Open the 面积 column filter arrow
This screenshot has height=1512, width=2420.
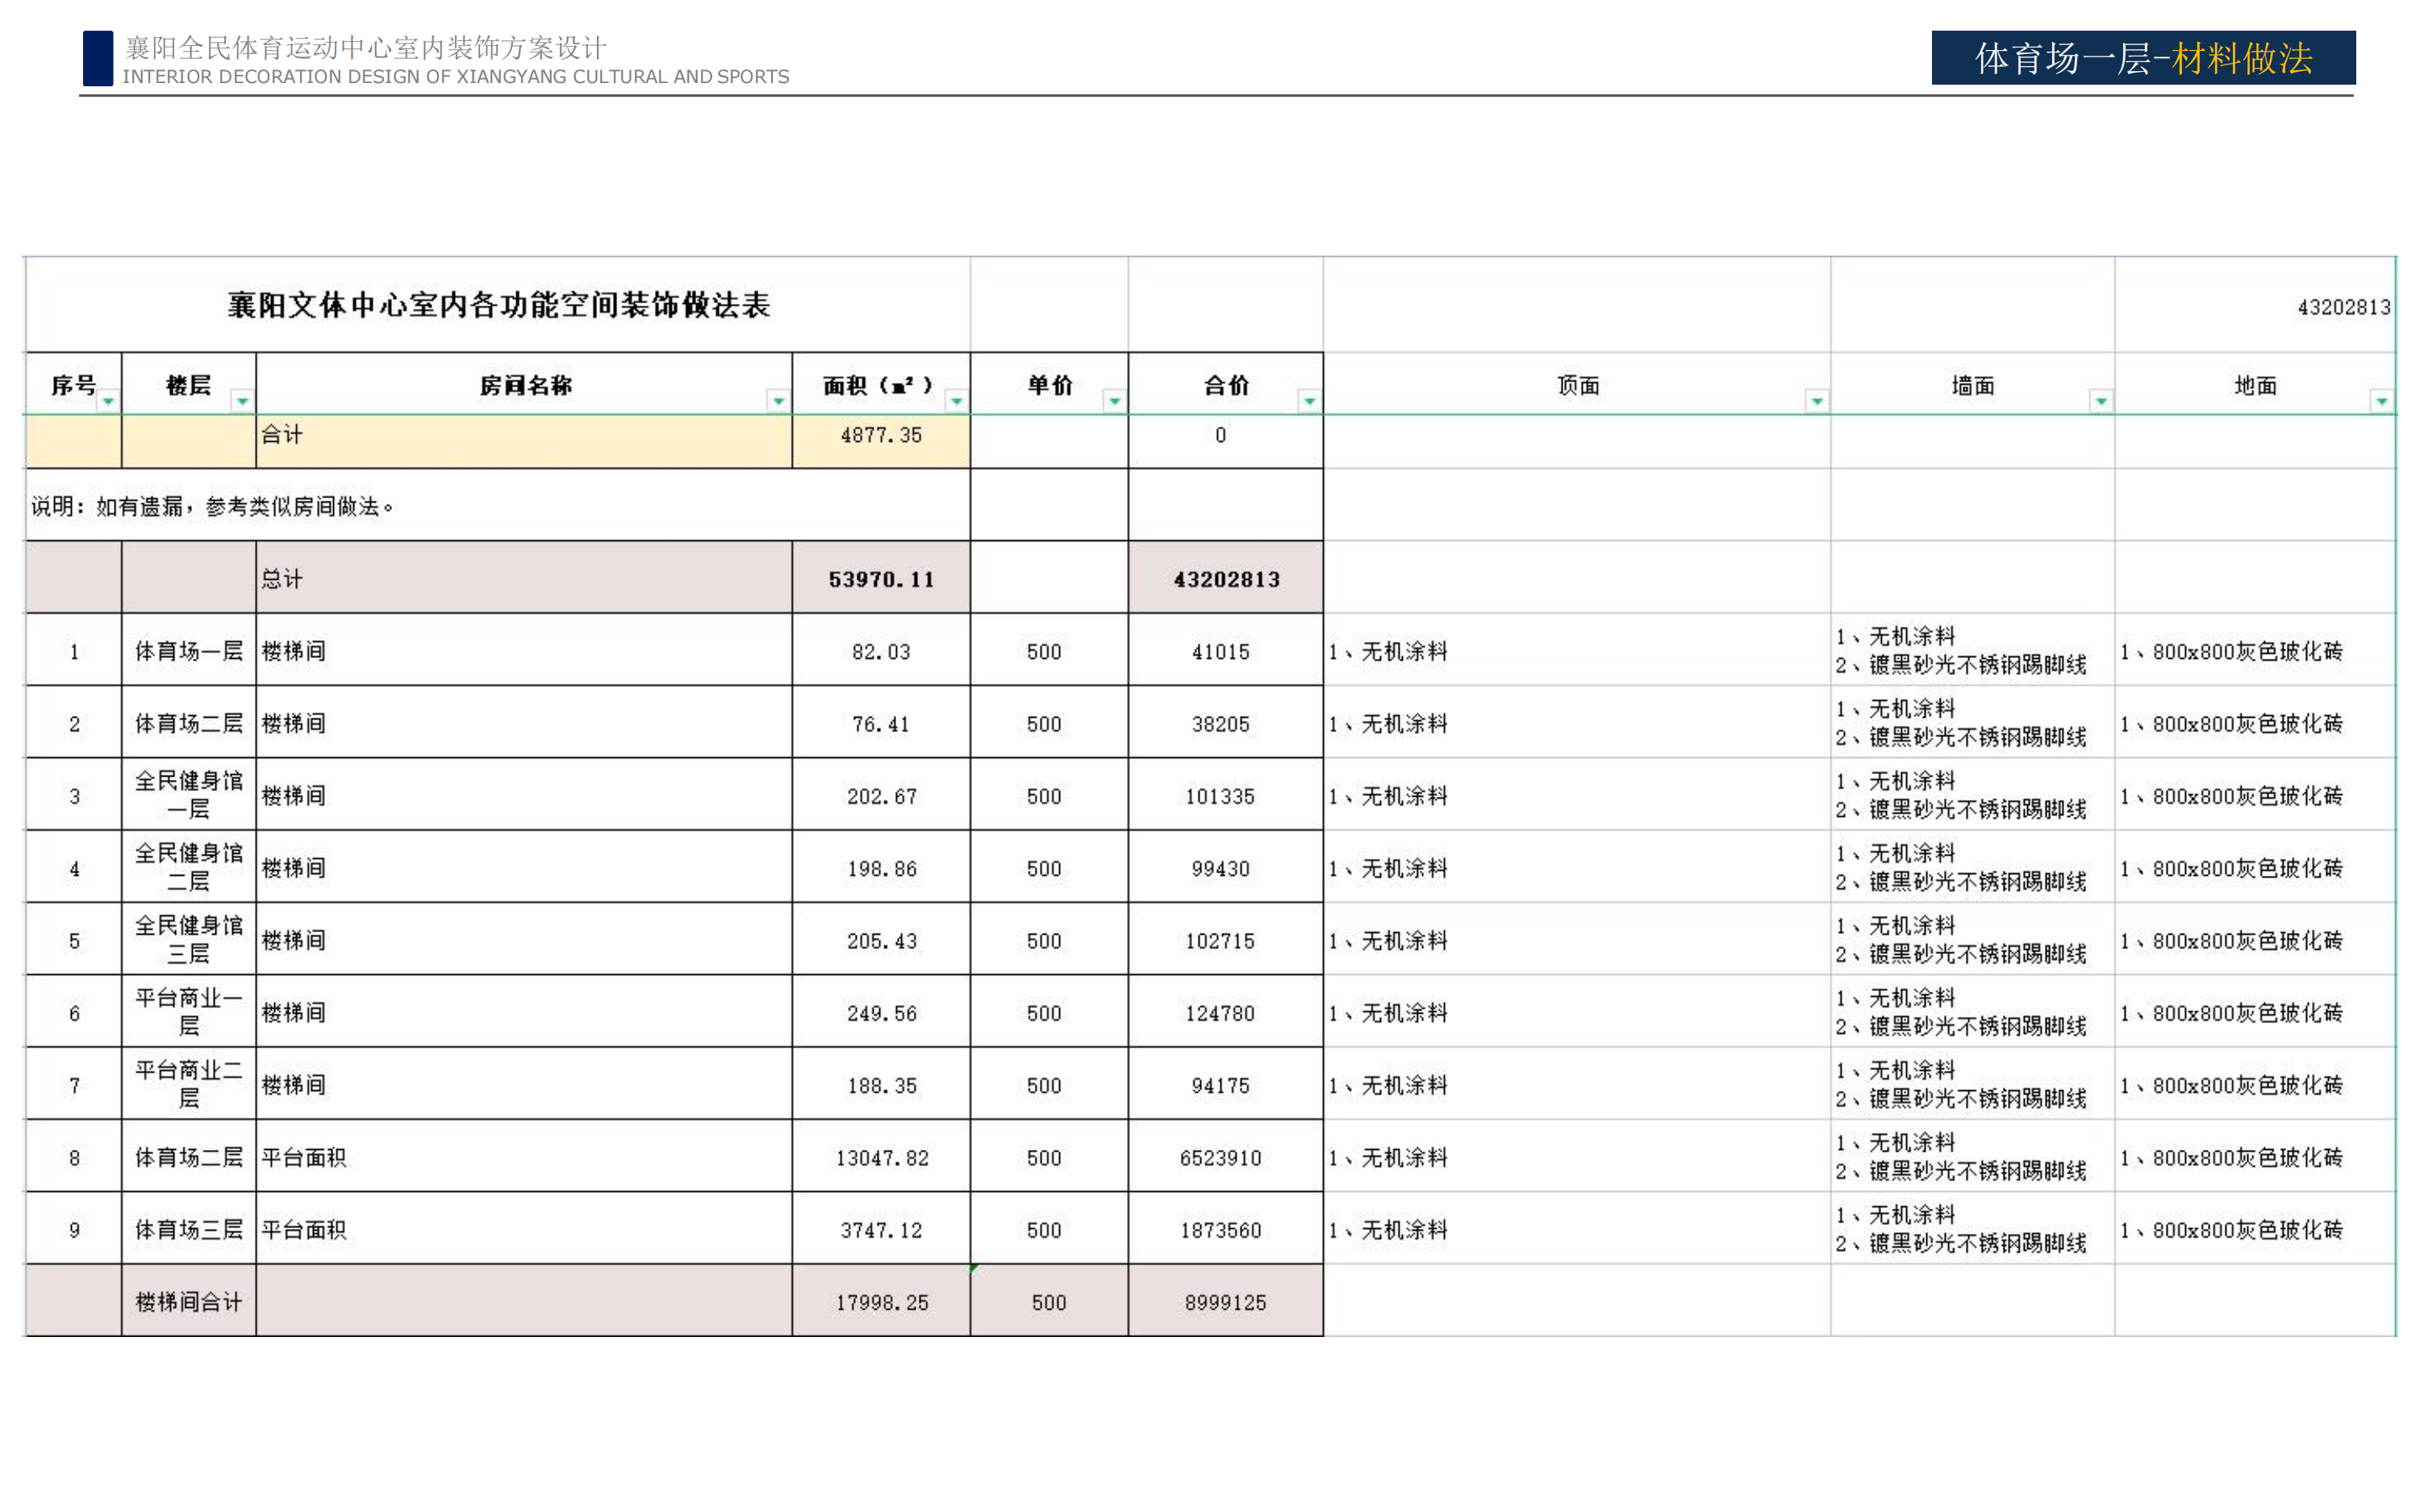(x=956, y=401)
